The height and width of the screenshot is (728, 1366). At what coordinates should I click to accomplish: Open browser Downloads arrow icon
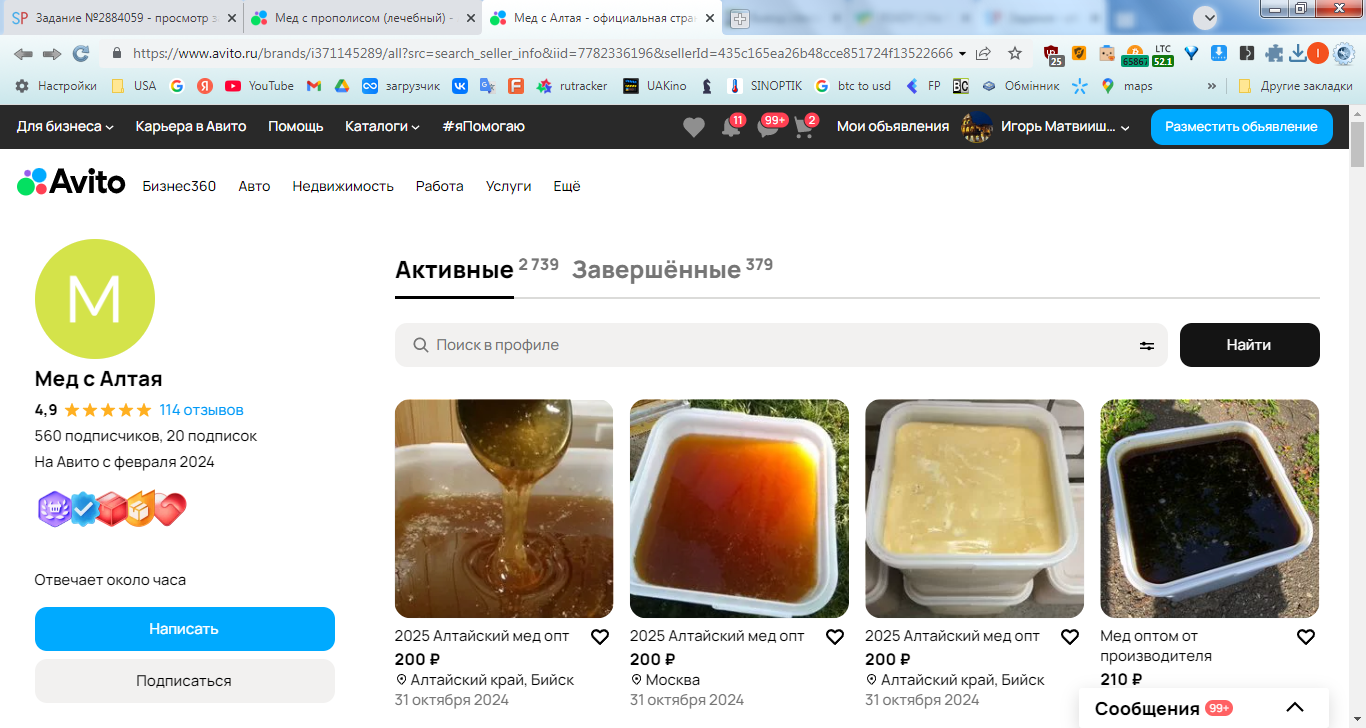(x=1297, y=53)
